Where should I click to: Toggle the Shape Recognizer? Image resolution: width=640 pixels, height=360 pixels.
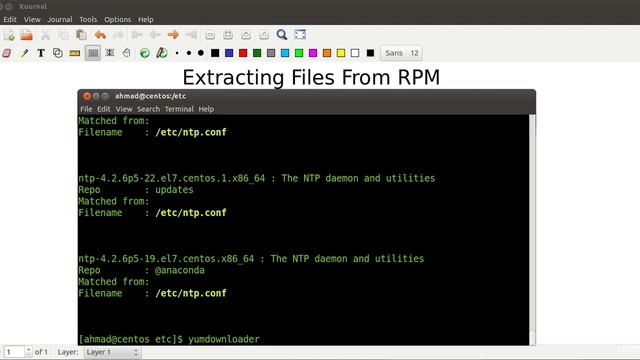tap(58, 53)
